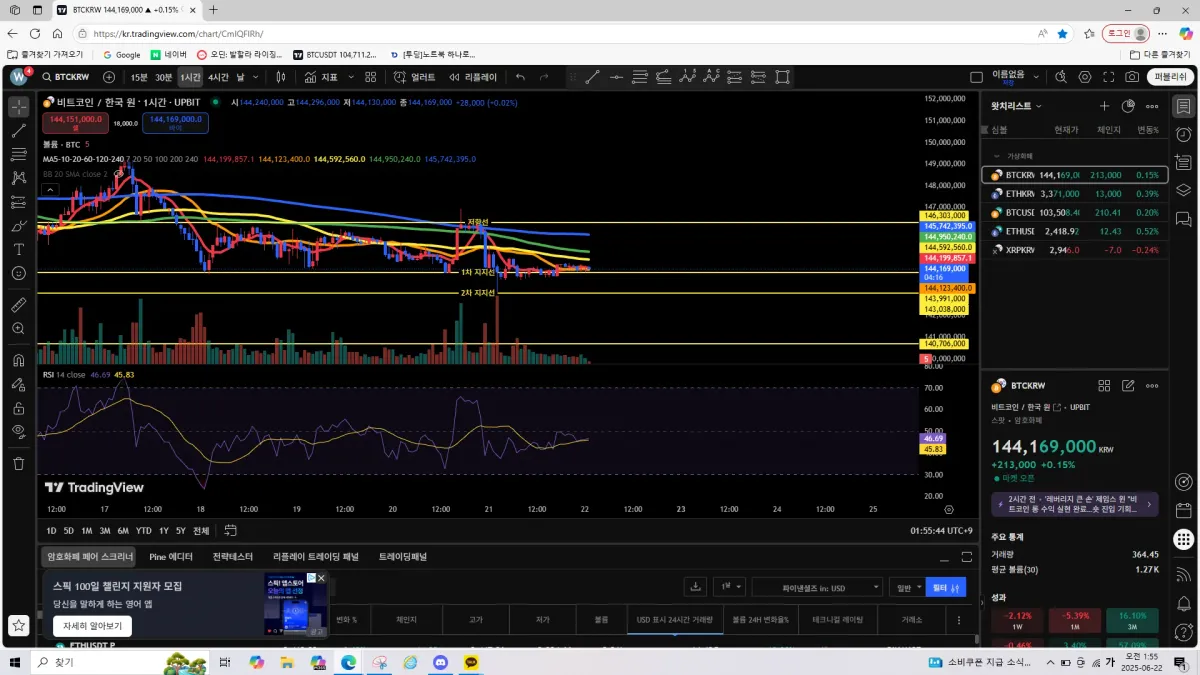Image resolution: width=1200 pixels, height=675 pixels.
Task: Select the trend line tool in left sidebar
Action: tap(19, 131)
